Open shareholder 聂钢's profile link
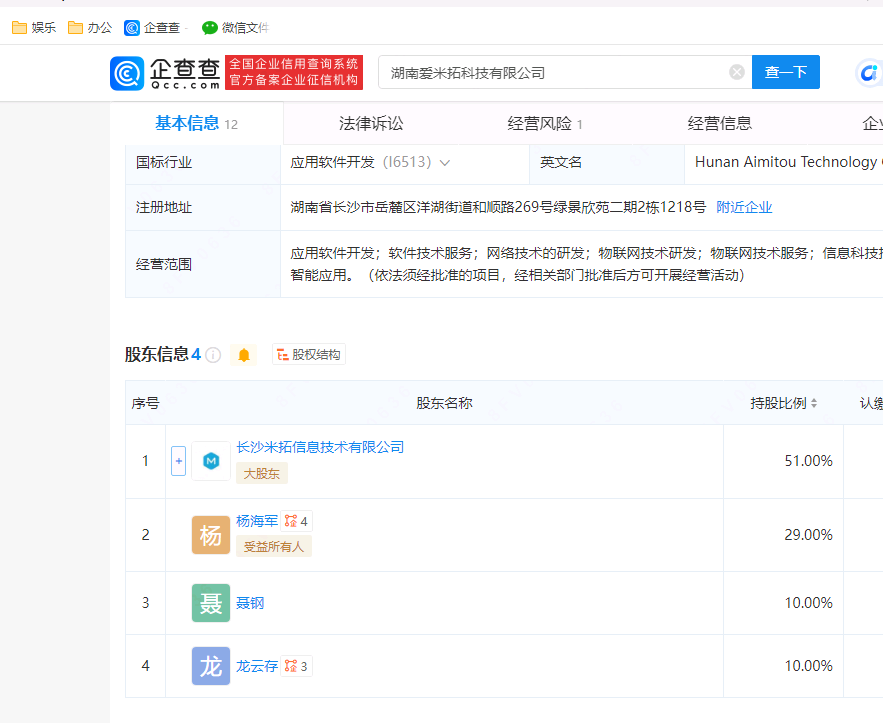Screen dimensions: 883x723 tap(250, 603)
